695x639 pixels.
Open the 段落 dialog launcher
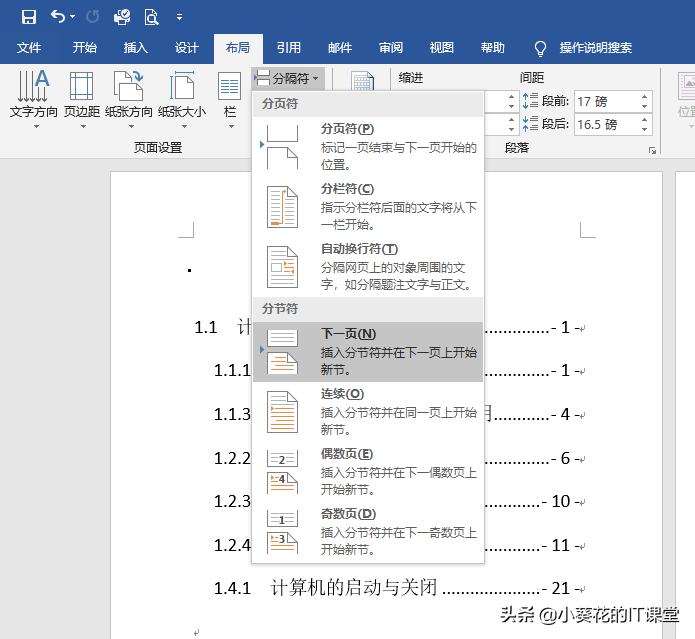pyautogui.click(x=652, y=151)
